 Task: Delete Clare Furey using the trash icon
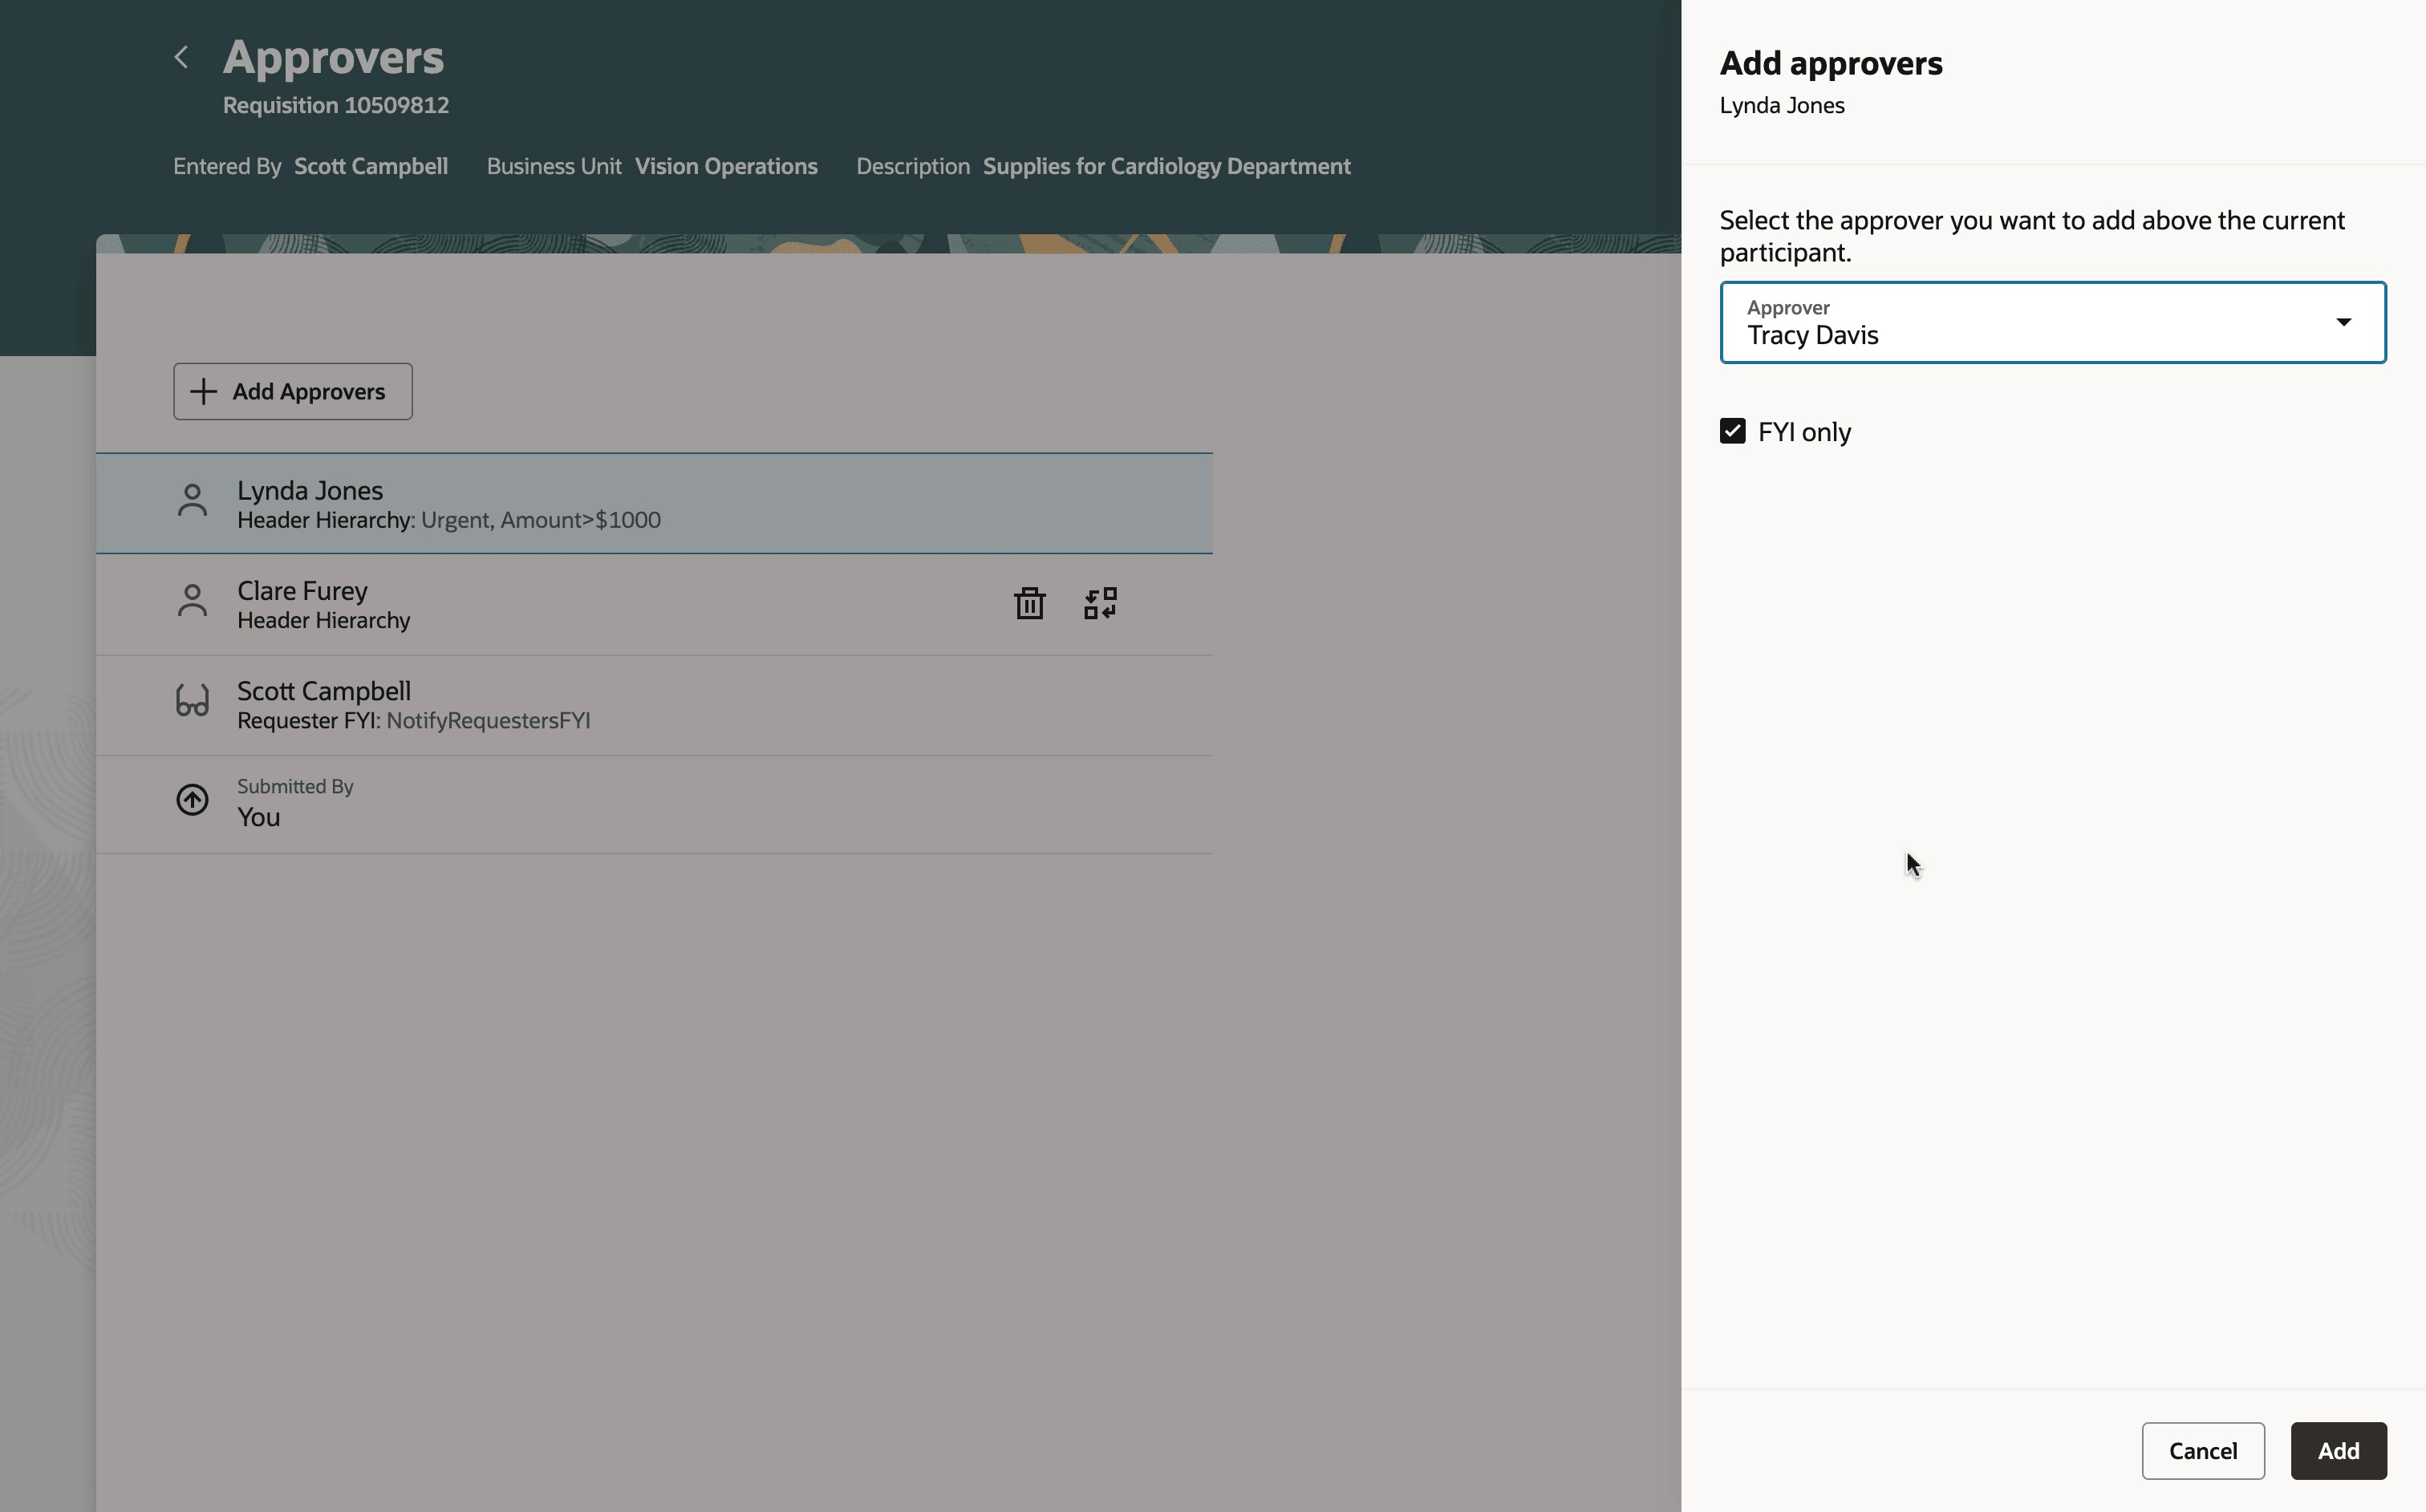click(x=1029, y=603)
